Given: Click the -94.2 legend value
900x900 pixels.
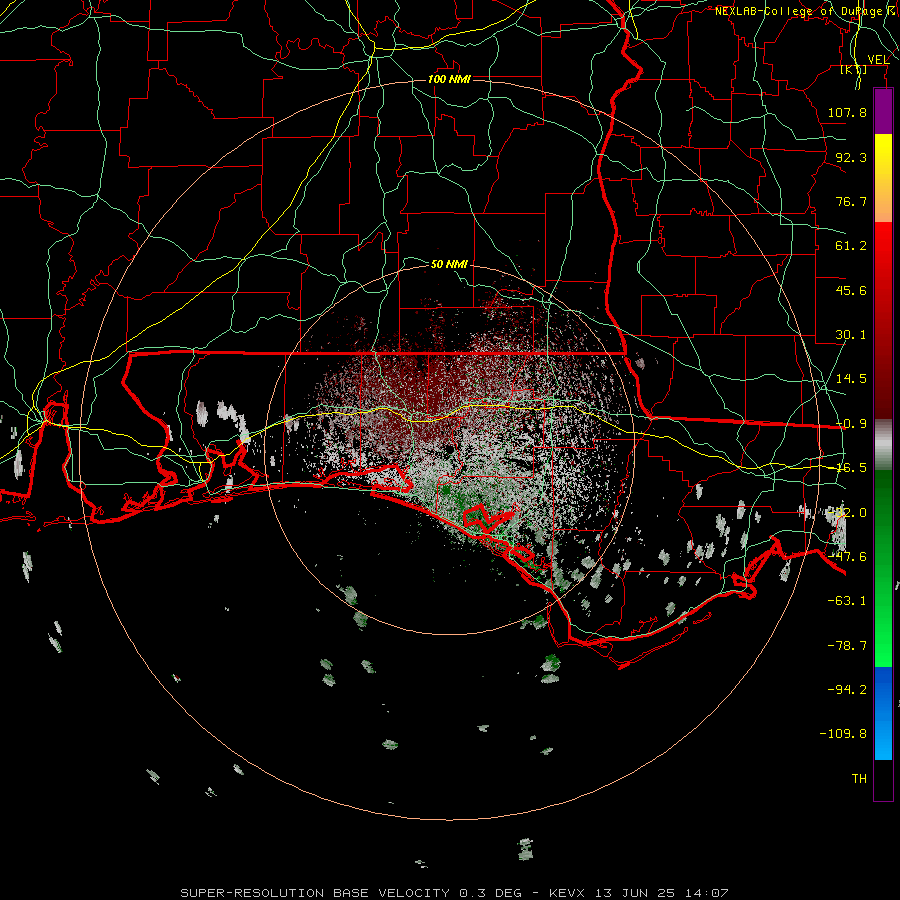Looking at the screenshot, I should (x=847, y=689).
